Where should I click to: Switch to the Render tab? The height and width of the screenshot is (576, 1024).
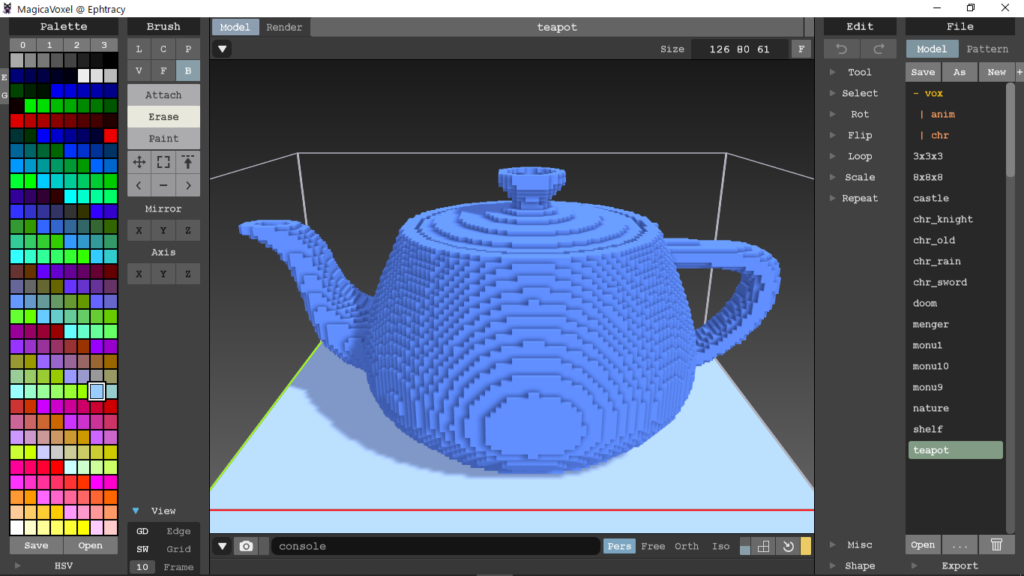click(284, 27)
